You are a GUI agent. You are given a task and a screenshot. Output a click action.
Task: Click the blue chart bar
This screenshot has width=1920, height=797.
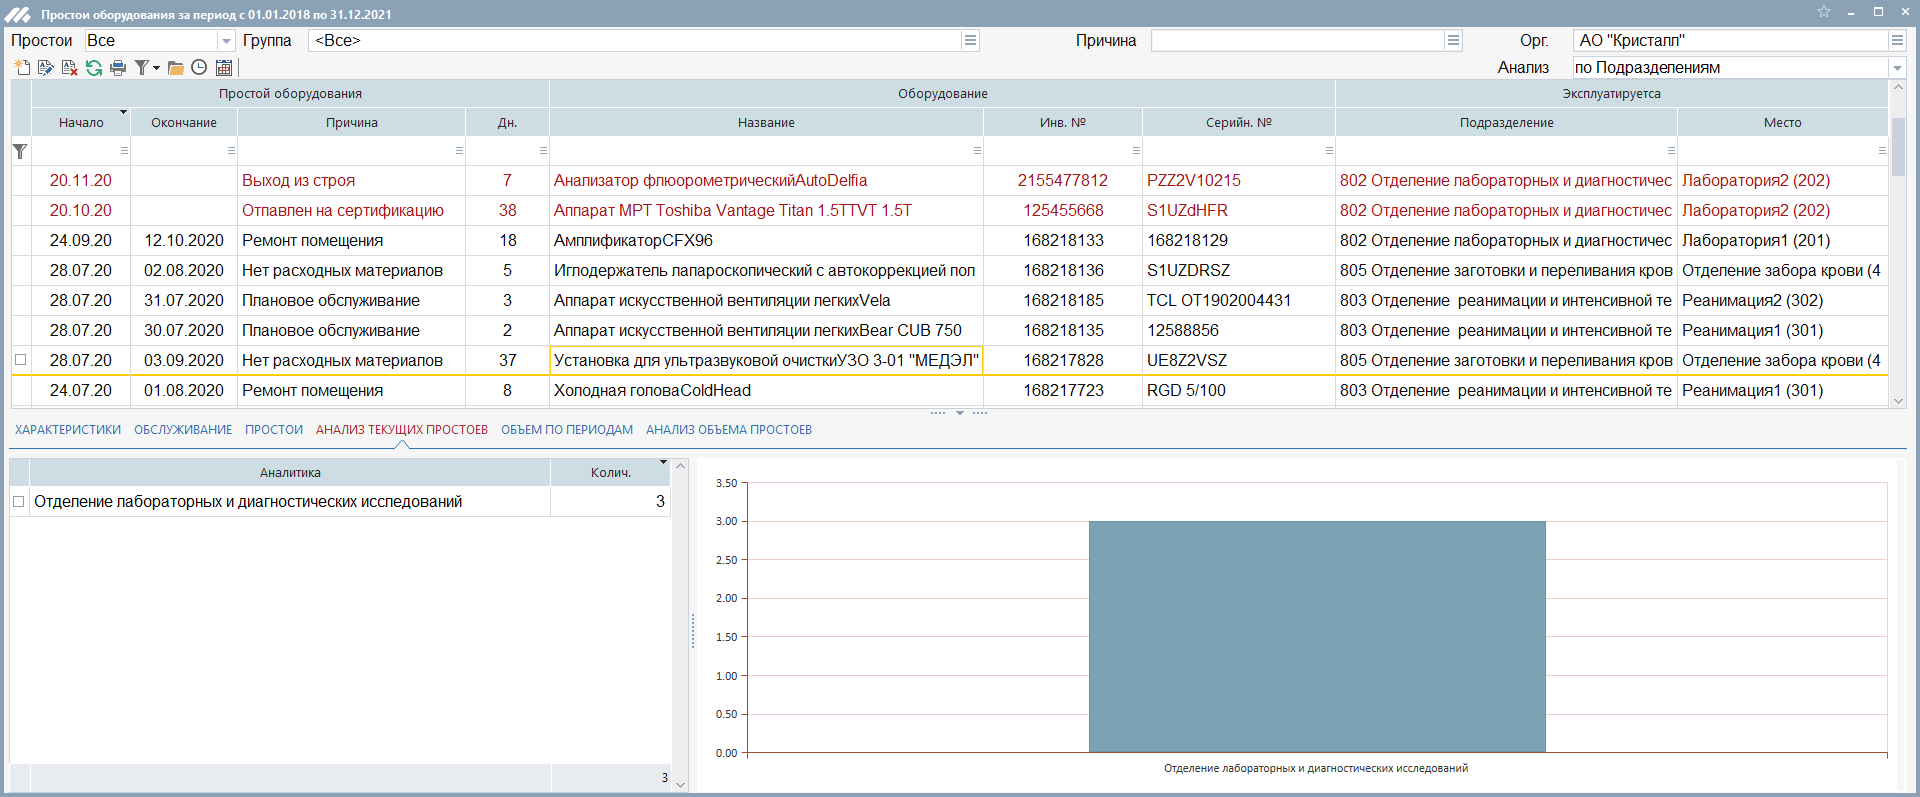(x=1317, y=637)
